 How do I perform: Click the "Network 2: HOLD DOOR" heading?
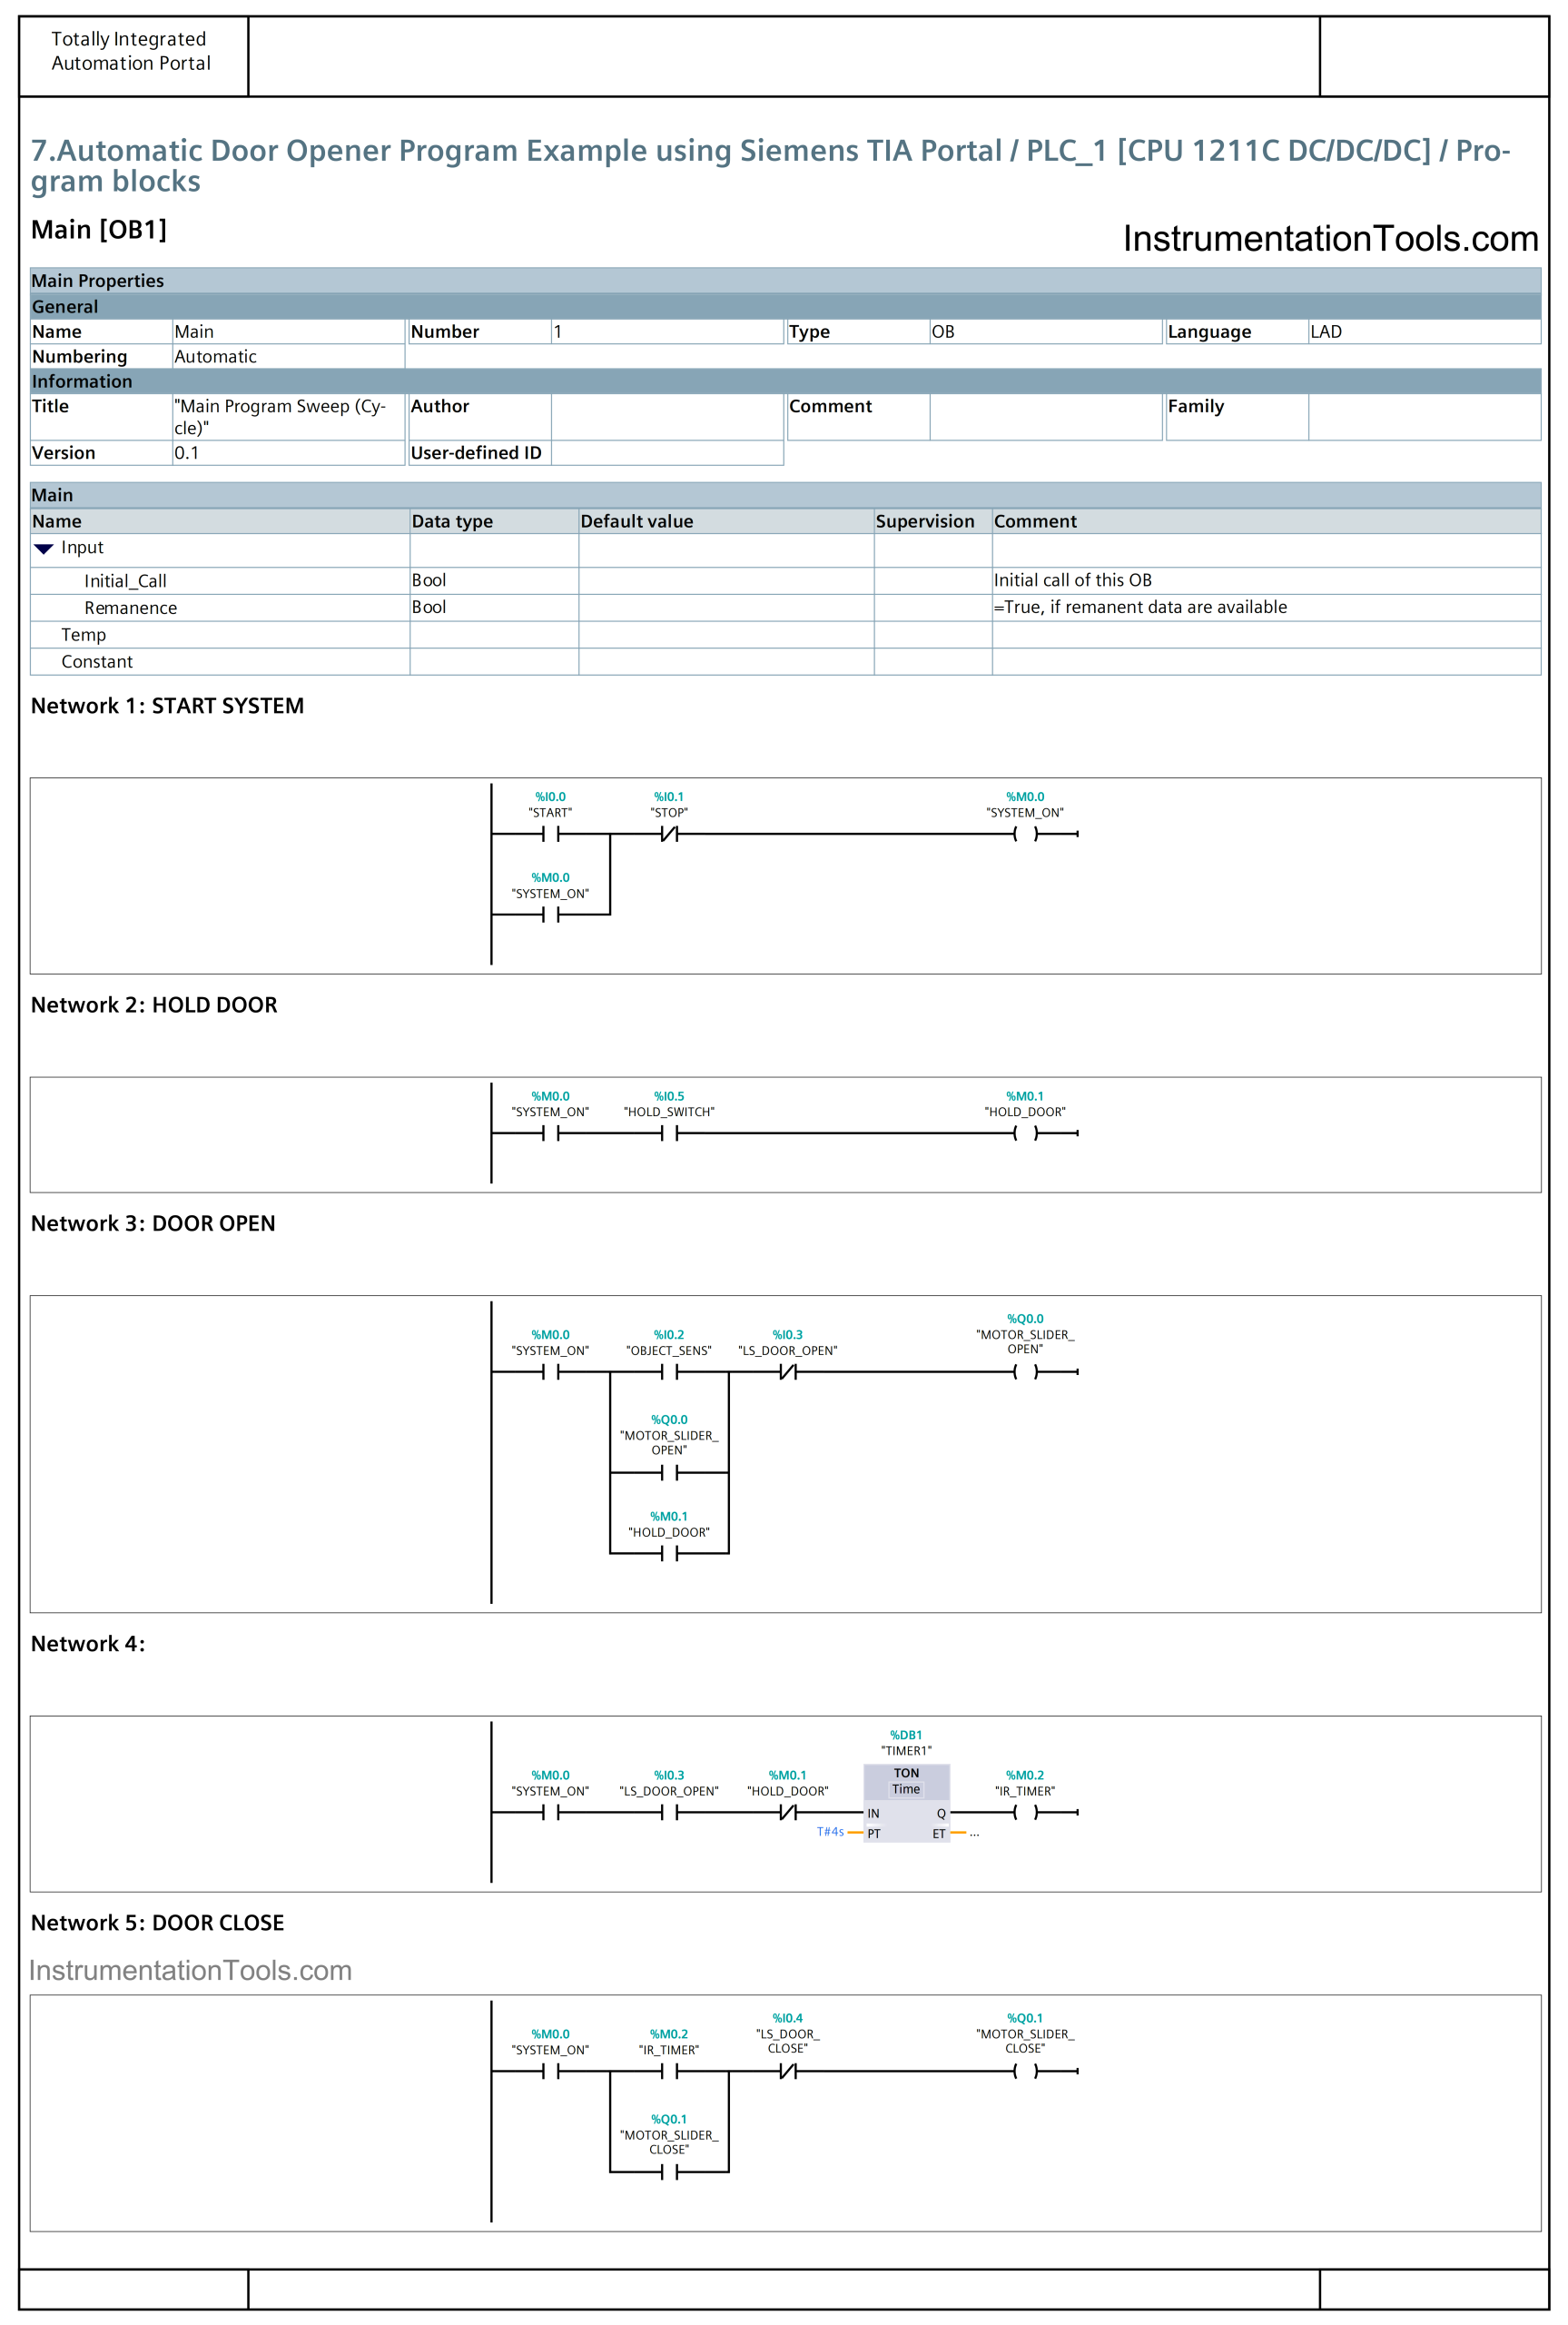coord(154,1005)
